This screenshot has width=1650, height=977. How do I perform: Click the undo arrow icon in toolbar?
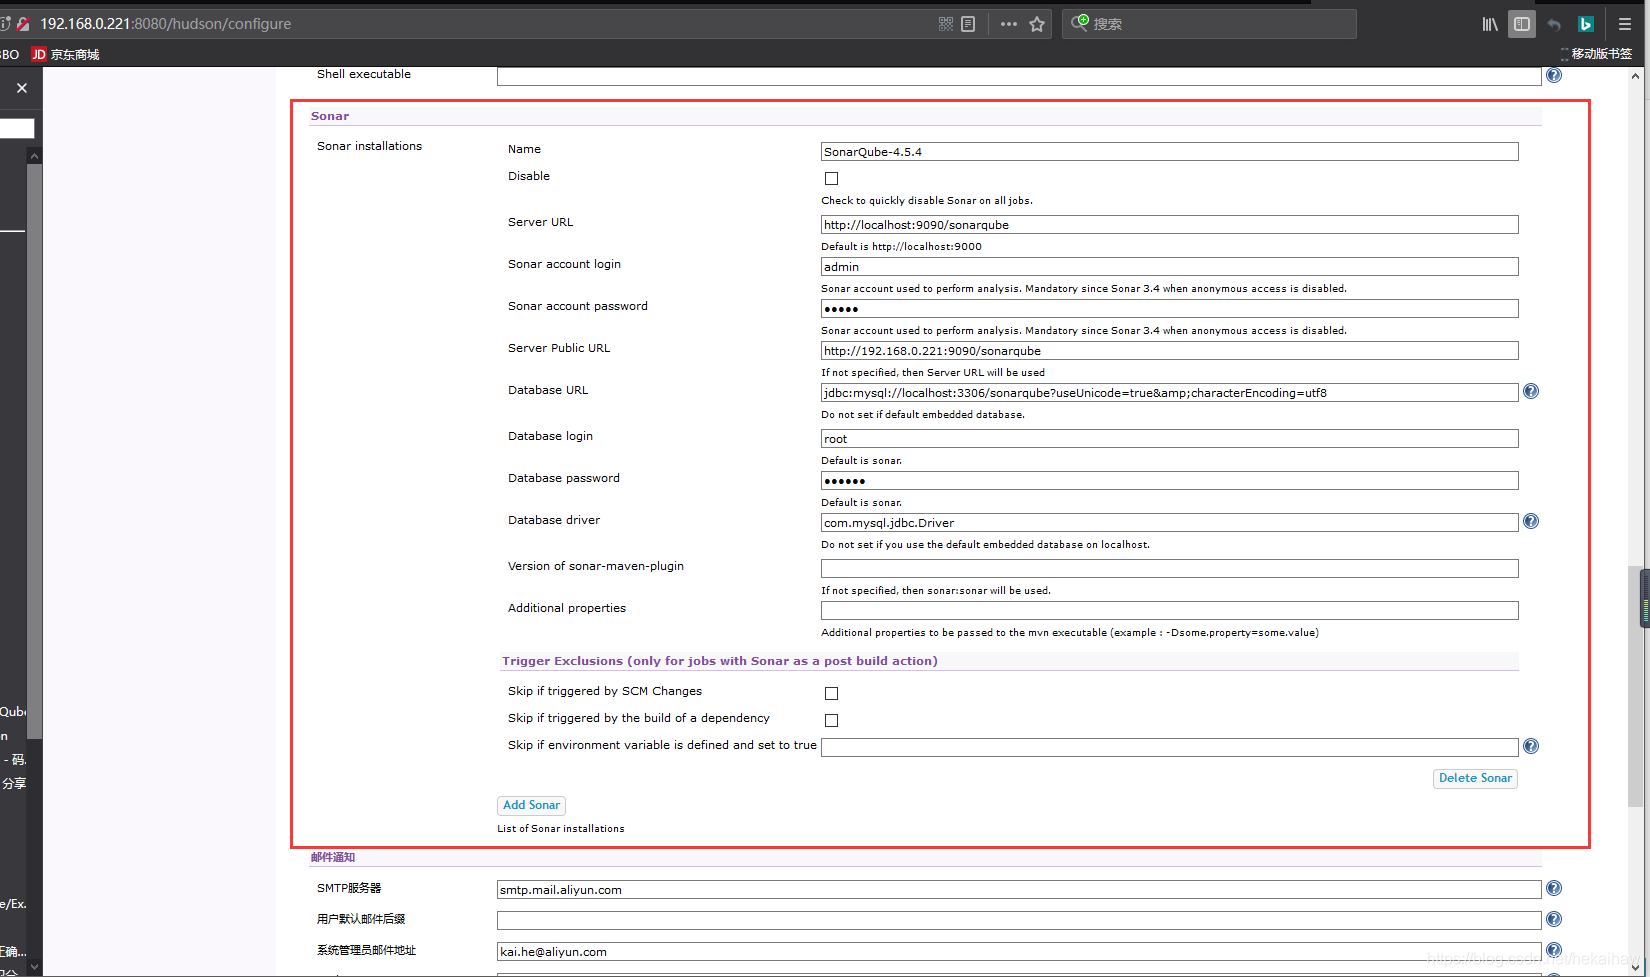tap(1554, 24)
